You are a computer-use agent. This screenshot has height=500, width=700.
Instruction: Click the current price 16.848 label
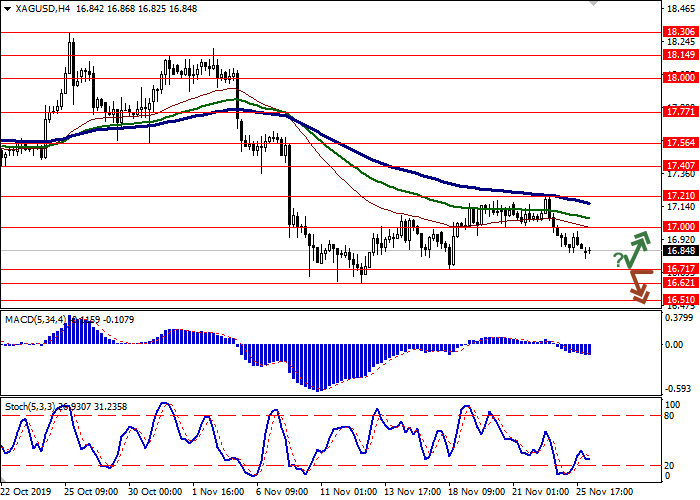680,251
